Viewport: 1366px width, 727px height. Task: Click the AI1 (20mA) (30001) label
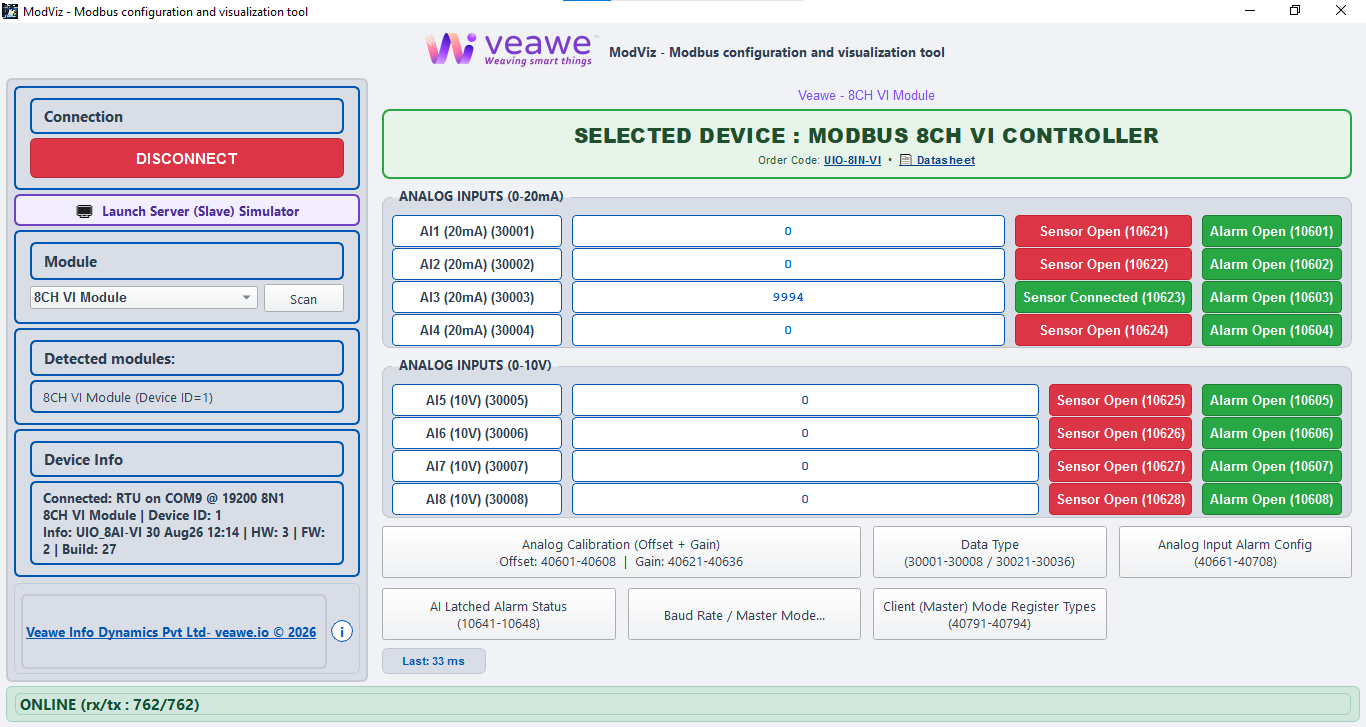click(477, 231)
